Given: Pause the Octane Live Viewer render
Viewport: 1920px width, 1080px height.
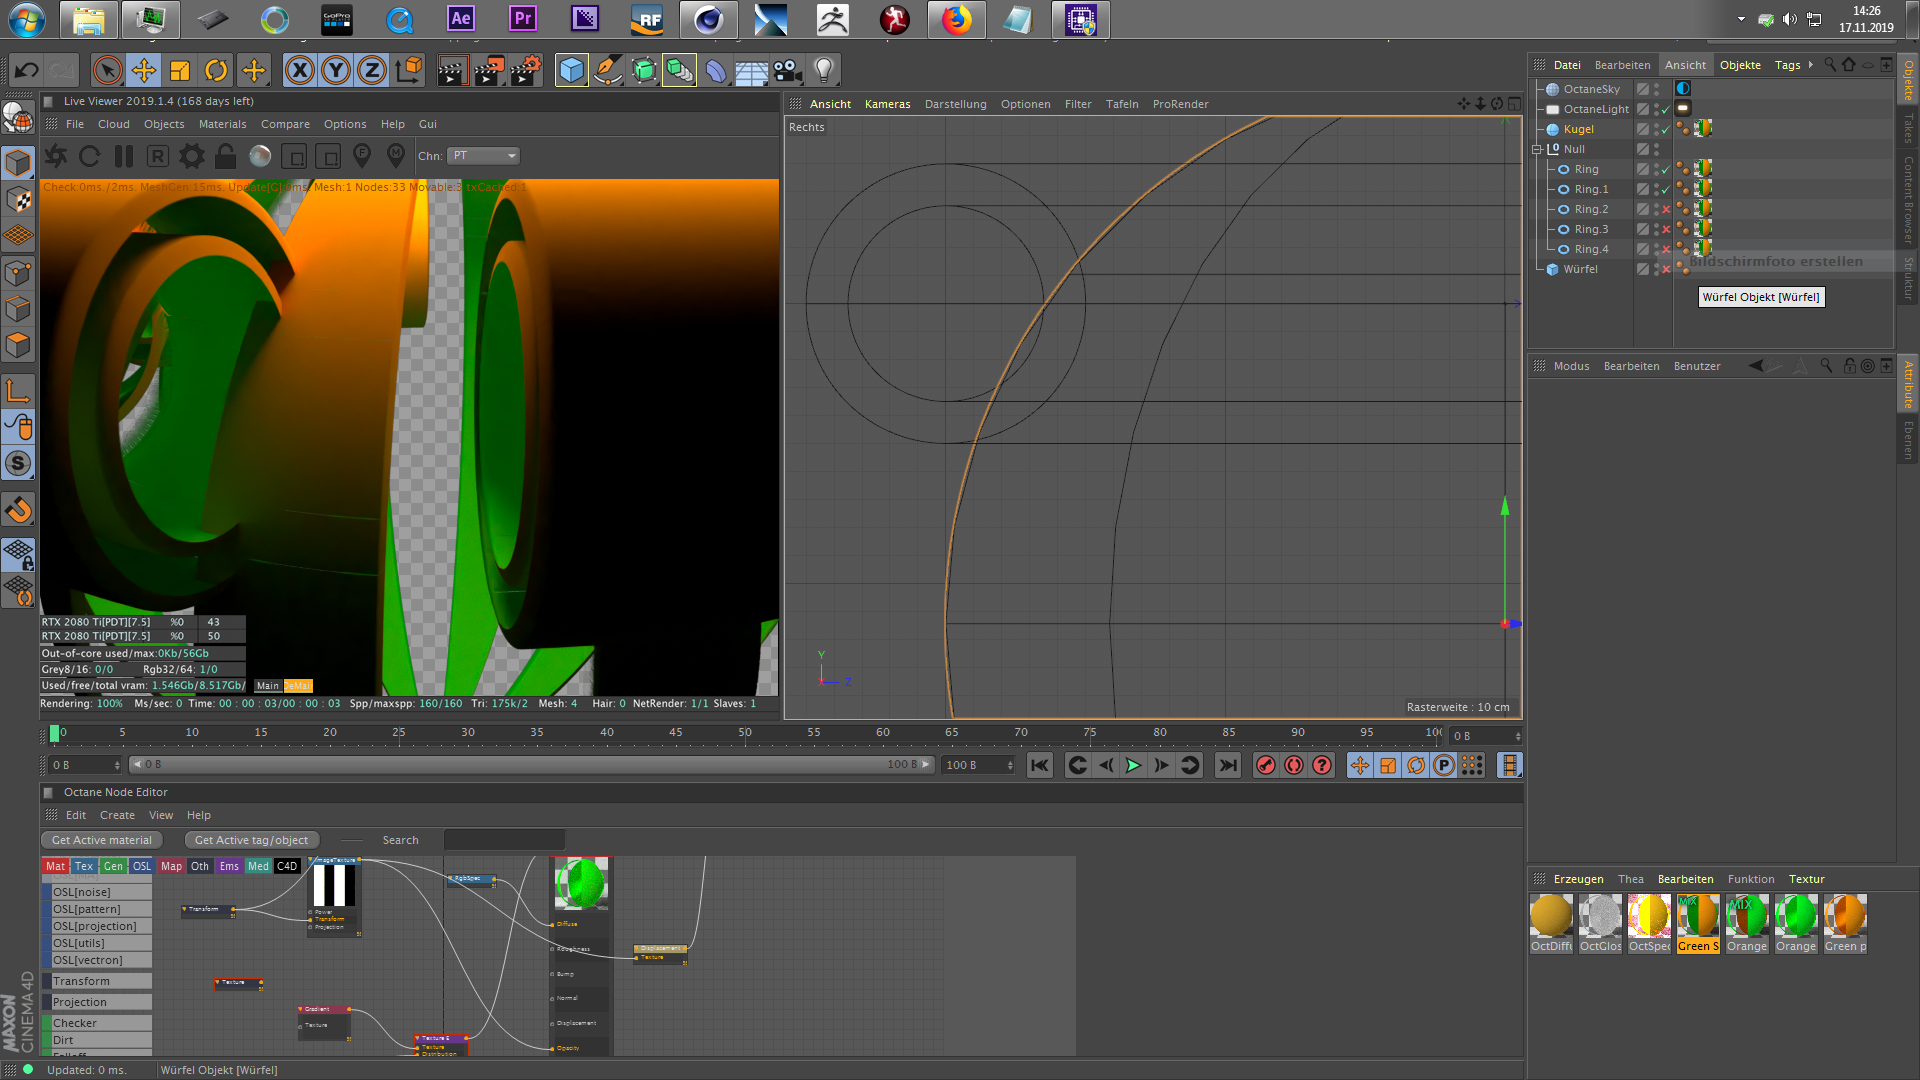Looking at the screenshot, I should point(124,156).
